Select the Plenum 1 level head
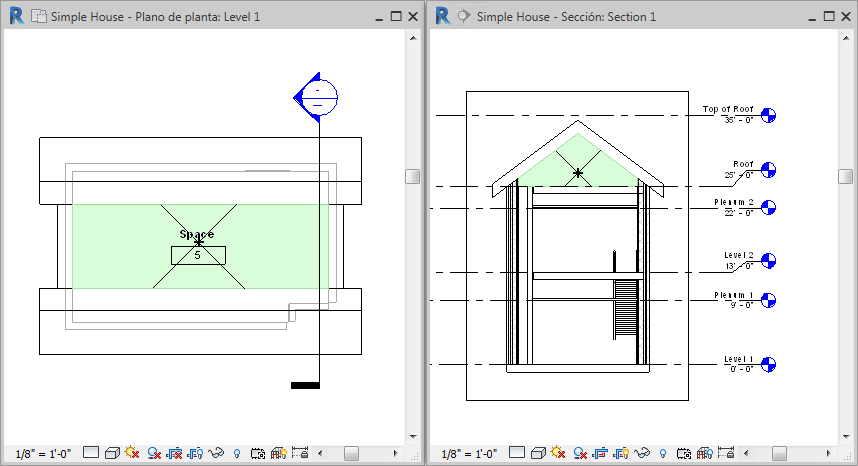 click(768, 300)
